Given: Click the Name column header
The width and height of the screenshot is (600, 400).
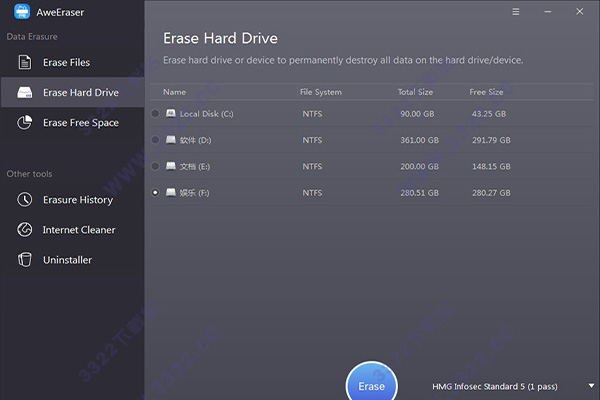Looking at the screenshot, I should pos(174,92).
